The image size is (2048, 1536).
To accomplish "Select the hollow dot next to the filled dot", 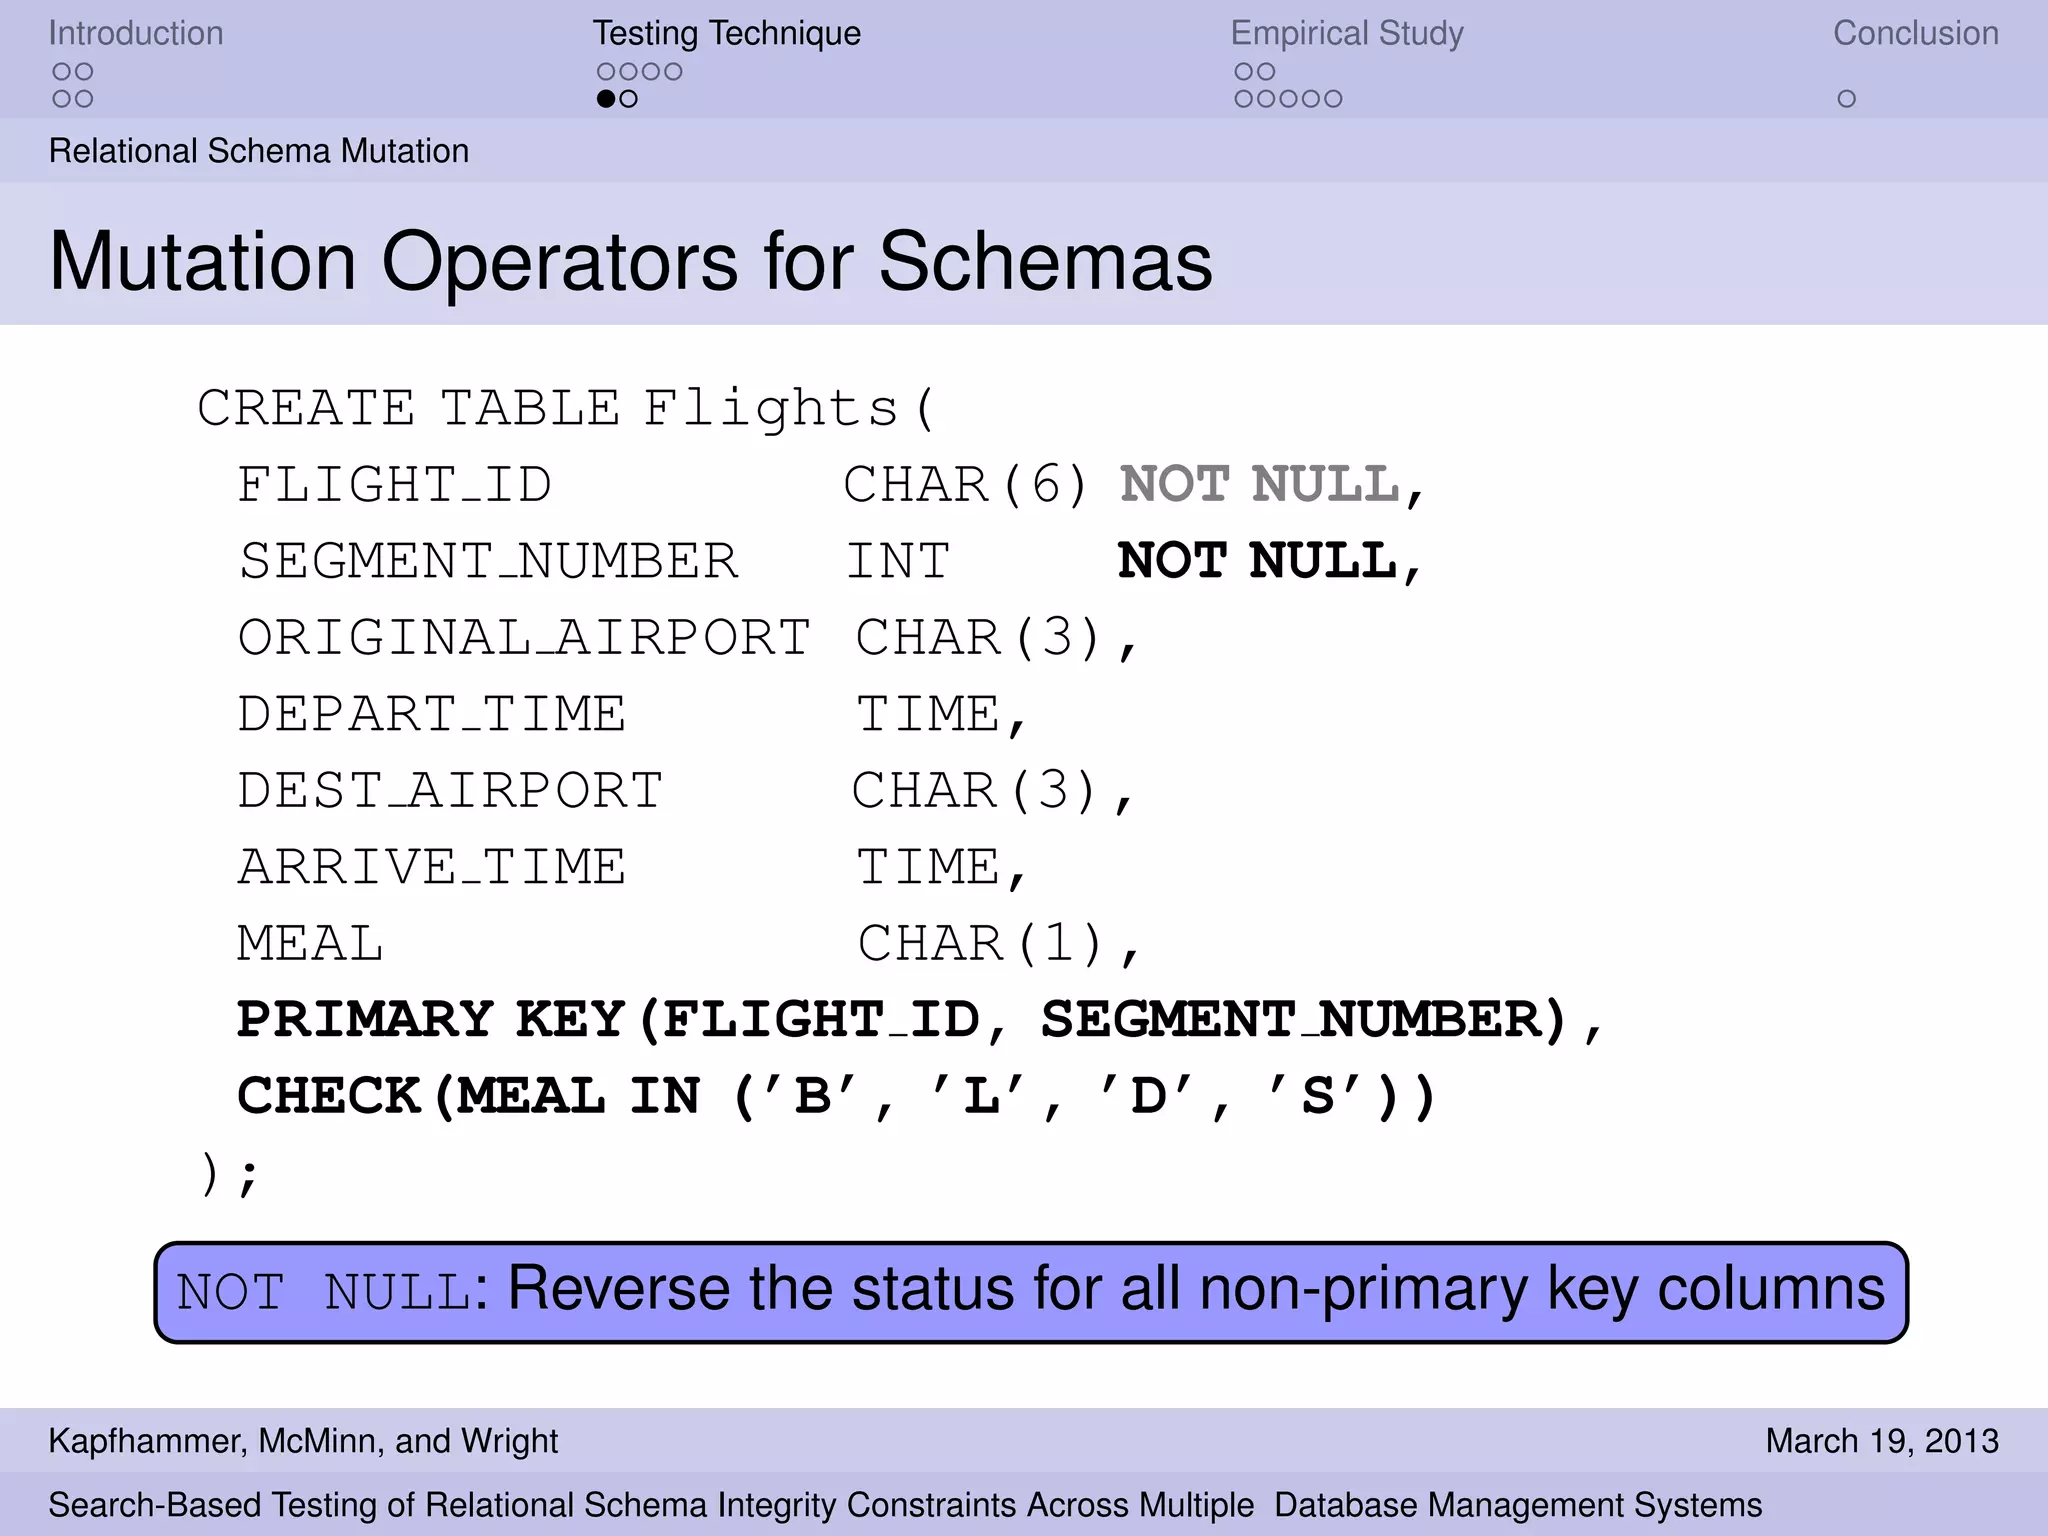I will point(628,99).
